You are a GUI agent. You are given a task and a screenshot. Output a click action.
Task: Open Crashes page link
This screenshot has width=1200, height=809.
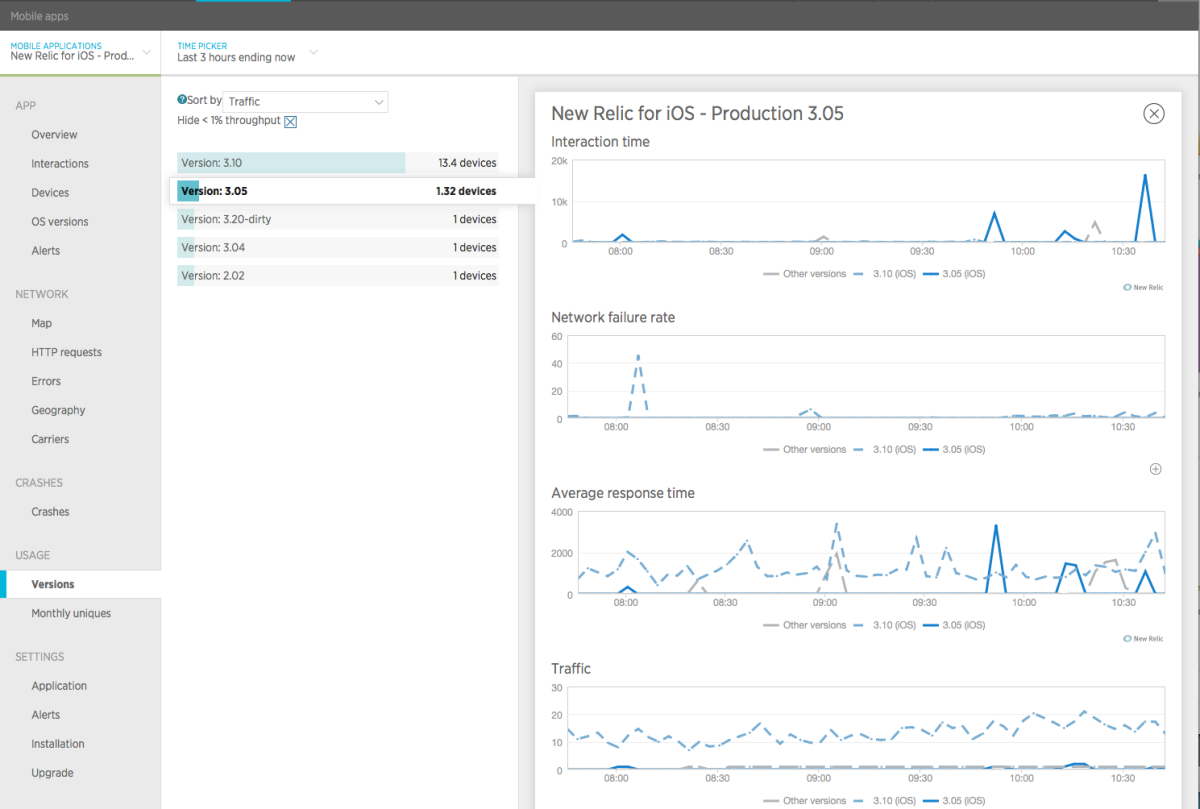point(50,512)
